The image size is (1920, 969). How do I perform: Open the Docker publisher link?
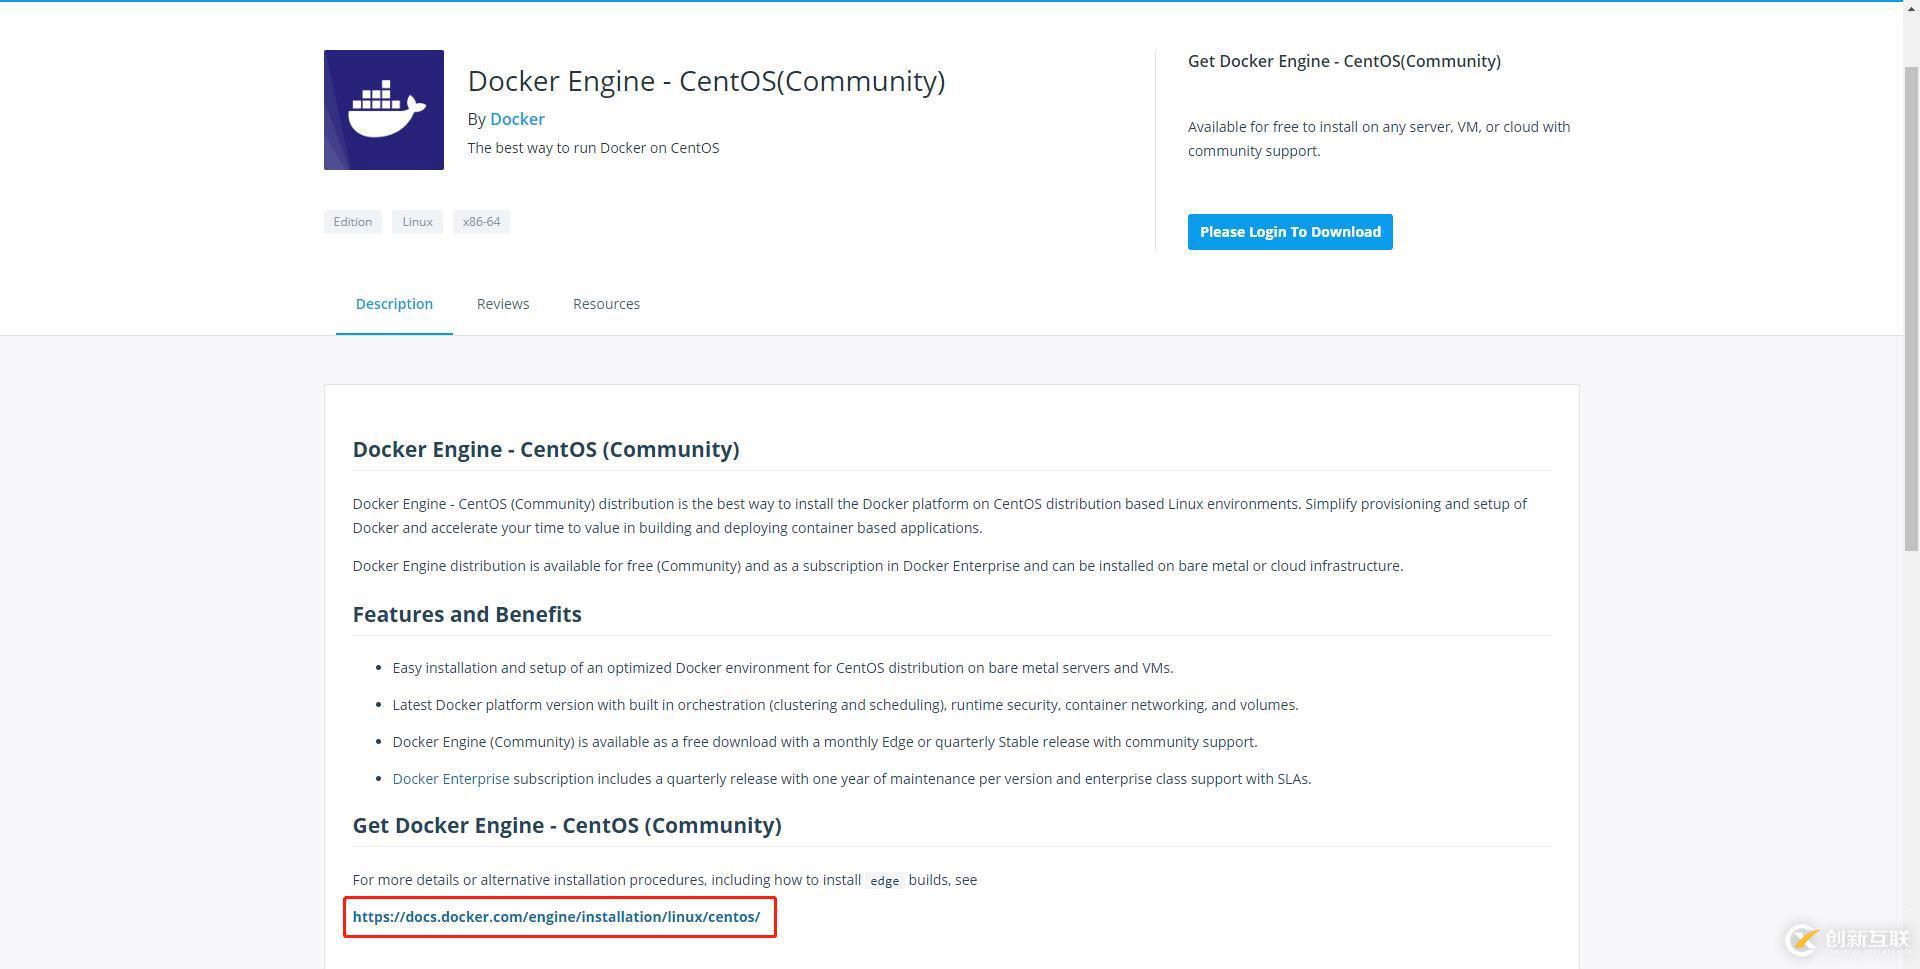click(517, 119)
